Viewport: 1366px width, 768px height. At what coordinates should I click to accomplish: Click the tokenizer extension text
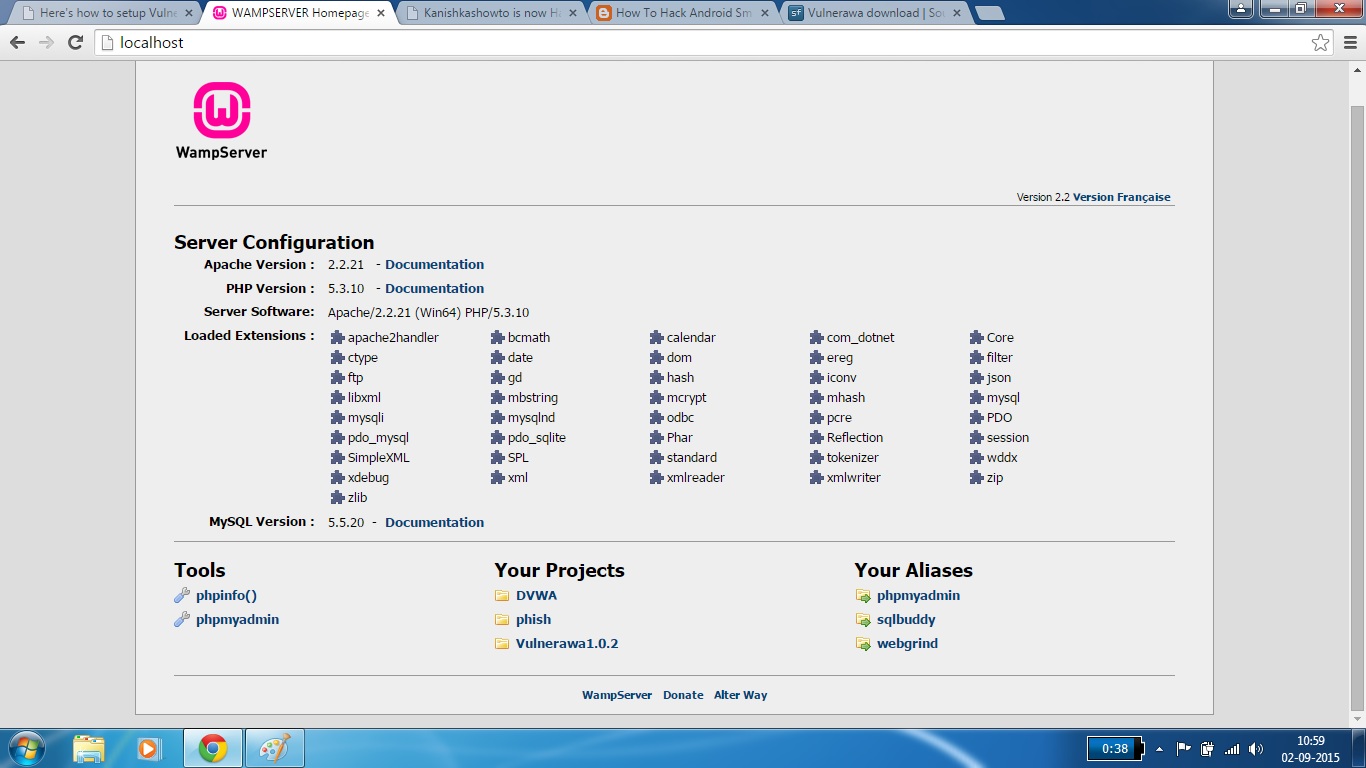point(853,458)
